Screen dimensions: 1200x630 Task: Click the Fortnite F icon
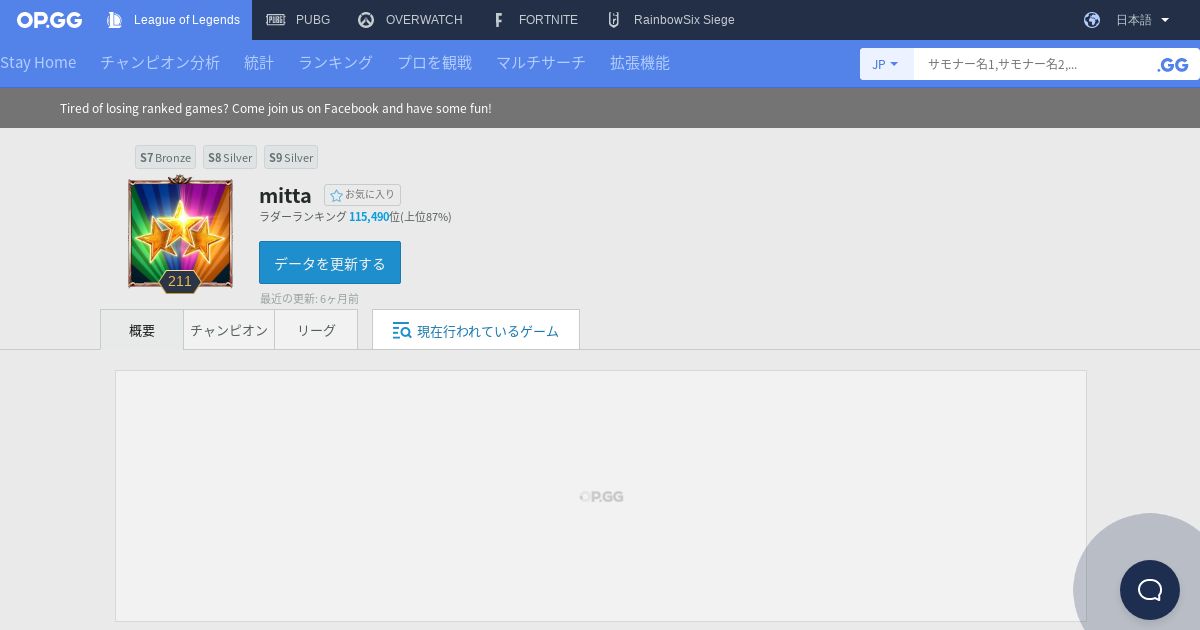click(x=499, y=20)
